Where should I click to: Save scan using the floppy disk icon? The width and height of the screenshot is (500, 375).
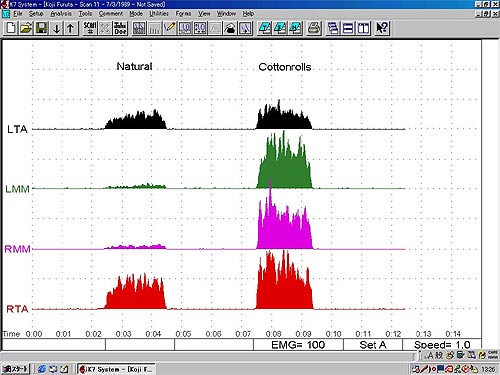click(41, 28)
